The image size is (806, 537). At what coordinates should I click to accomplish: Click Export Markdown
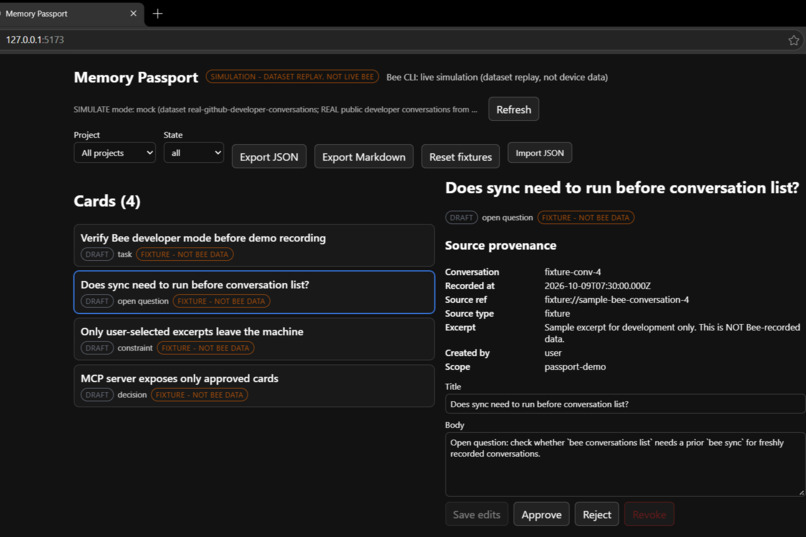[363, 157]
